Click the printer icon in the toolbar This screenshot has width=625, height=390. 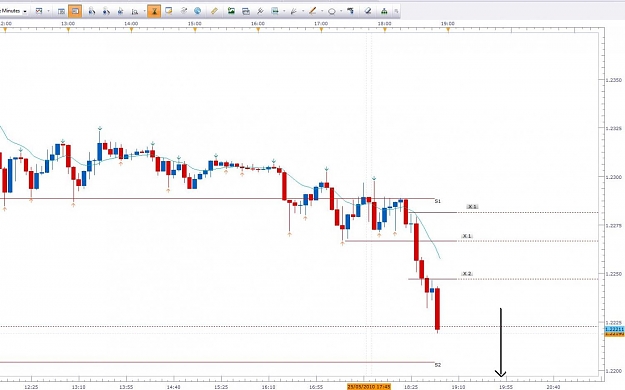246,11
